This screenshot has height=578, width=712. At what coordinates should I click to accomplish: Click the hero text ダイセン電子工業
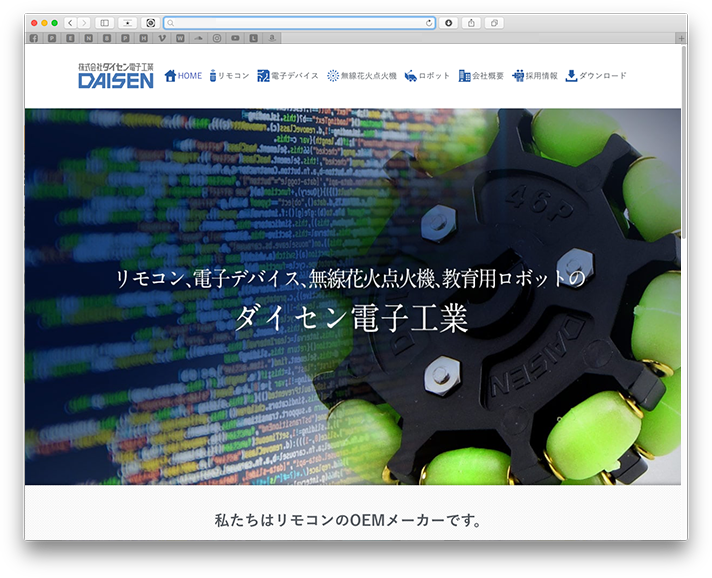(x=351, y=318)
